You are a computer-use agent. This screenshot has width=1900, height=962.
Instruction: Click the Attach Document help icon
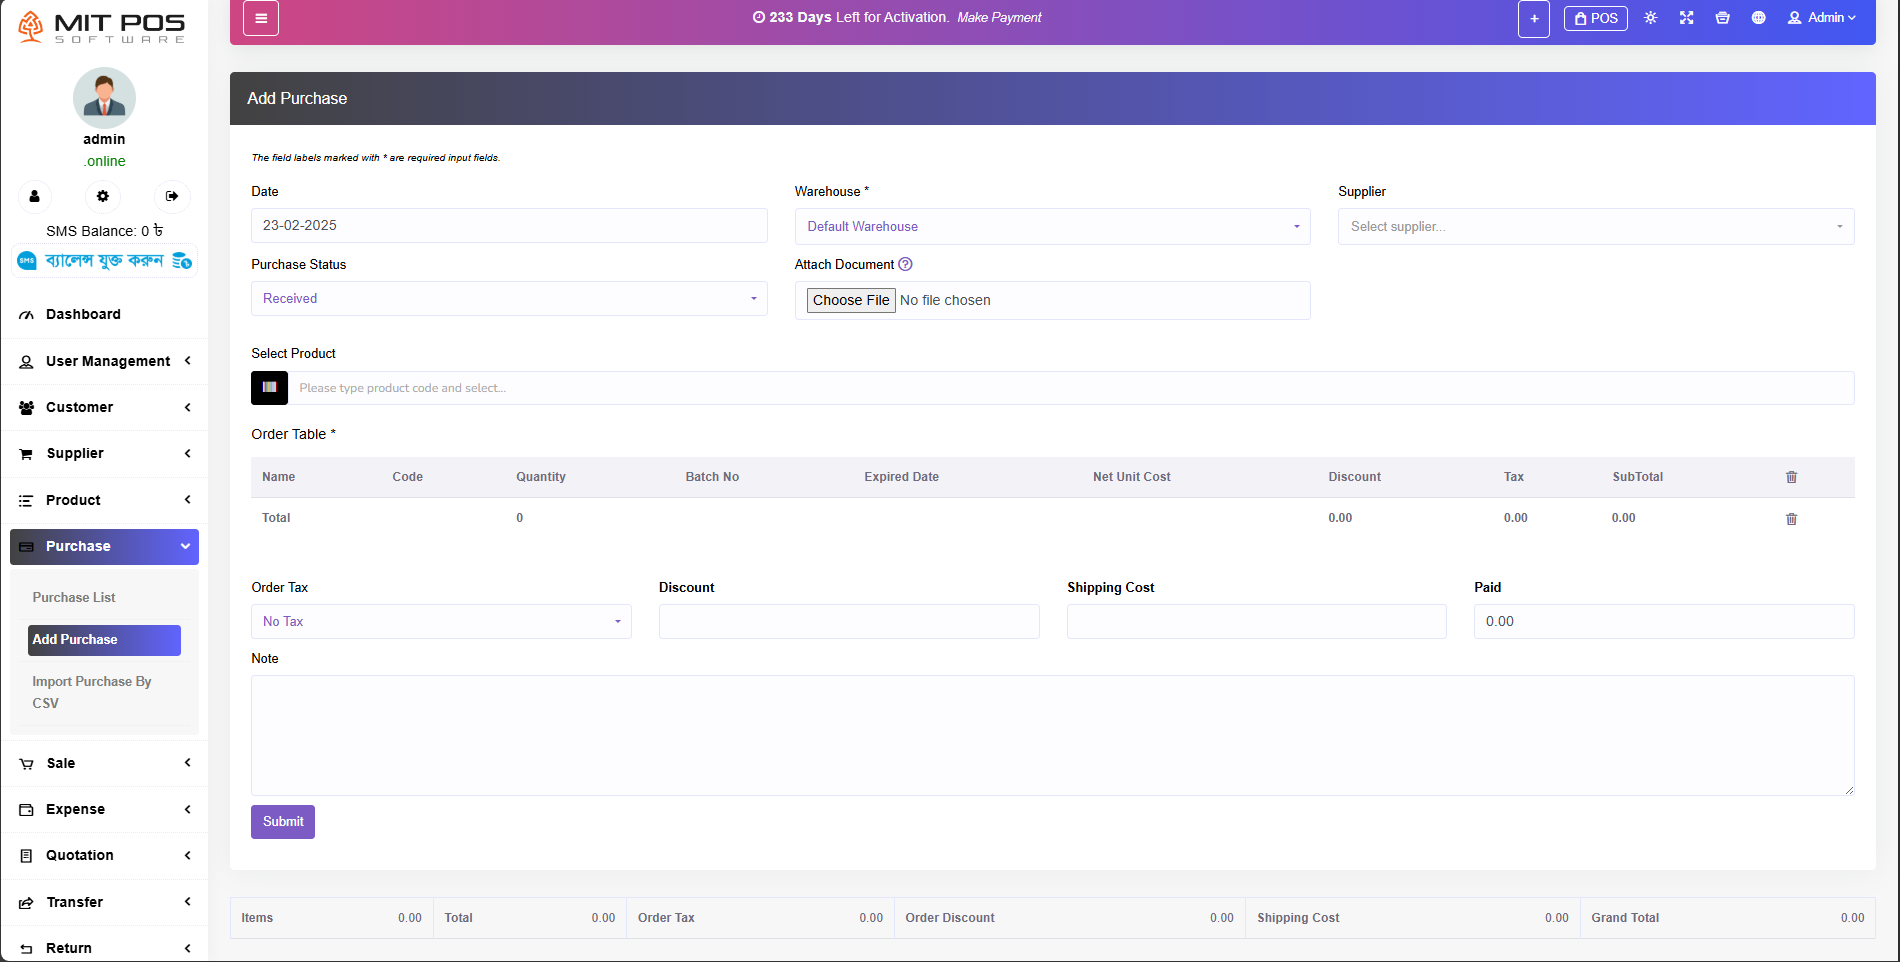[x=905, y=265]
